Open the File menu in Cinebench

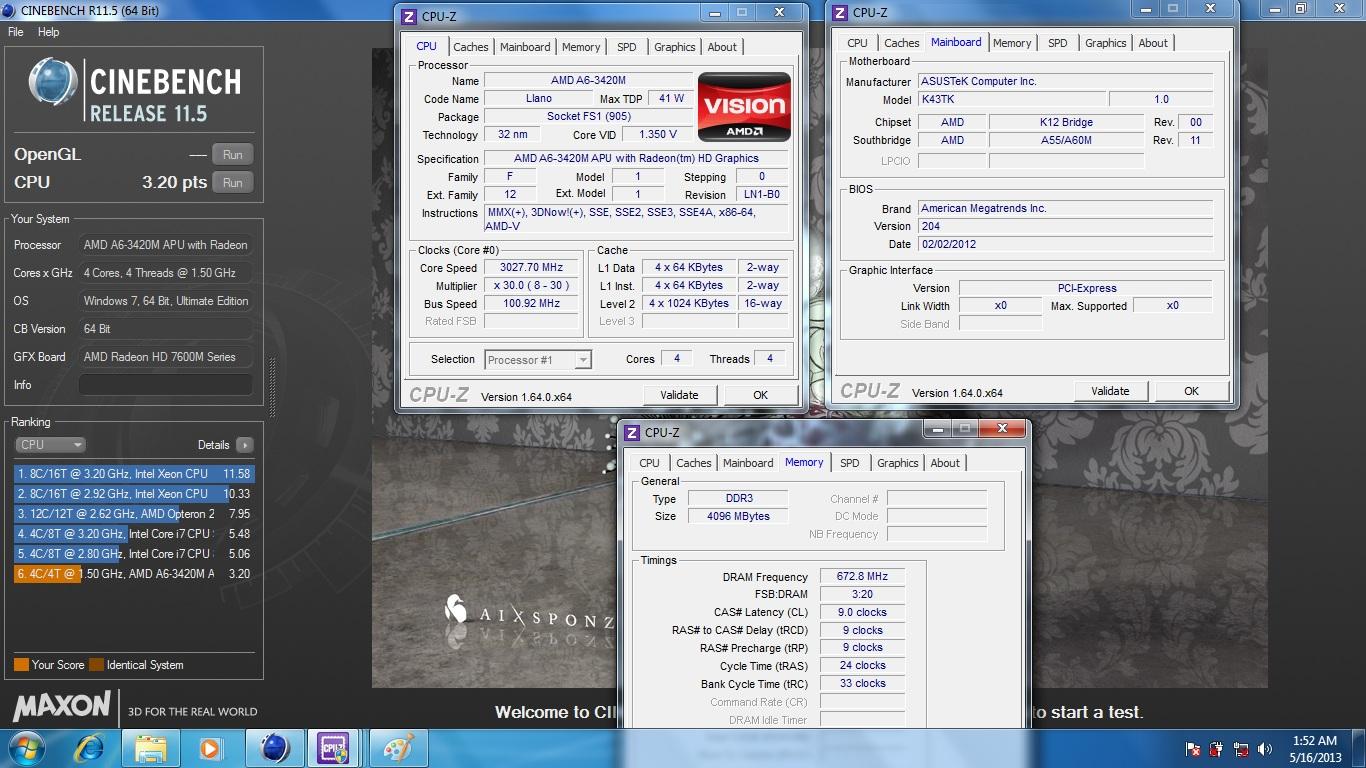point(15,32)
